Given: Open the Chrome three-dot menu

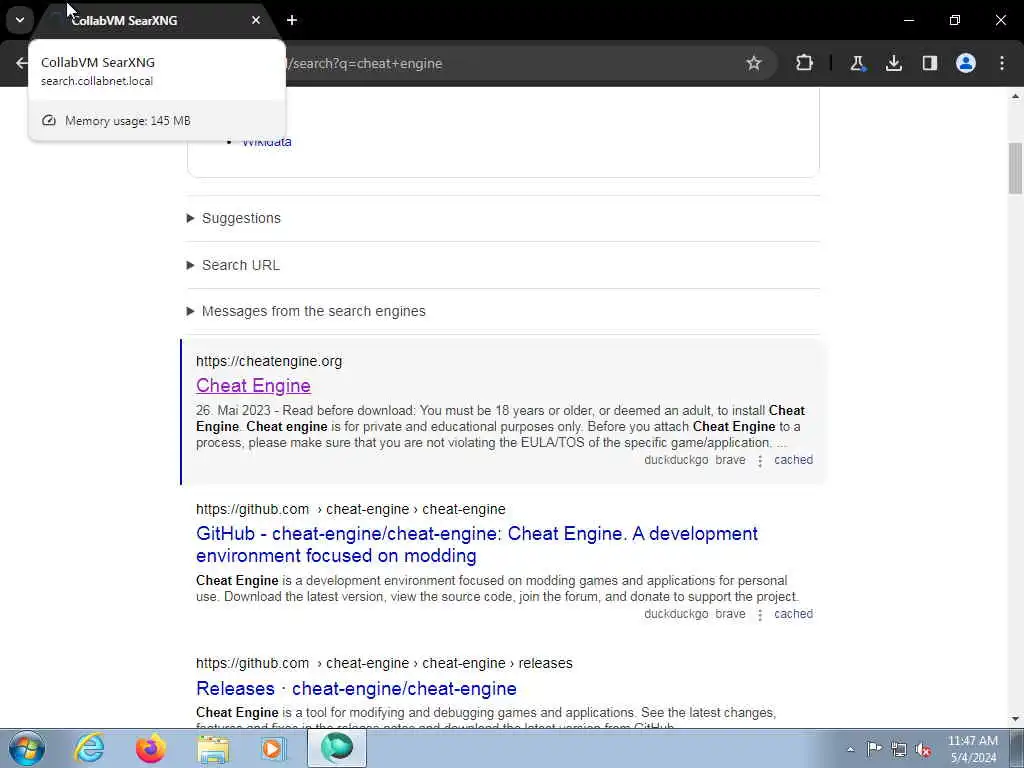Looking at the screenshot, I should point(1002,63).
